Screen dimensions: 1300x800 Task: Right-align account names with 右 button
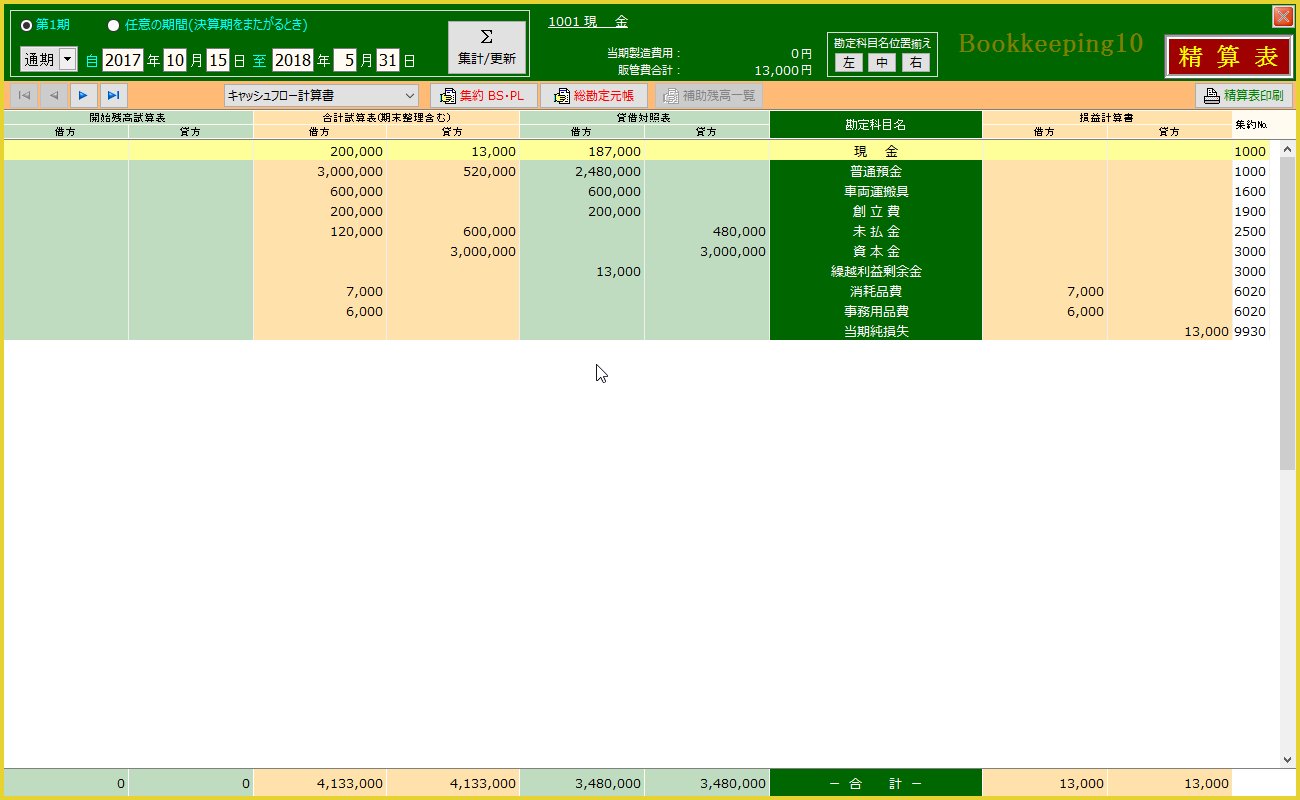click(915, 63)
